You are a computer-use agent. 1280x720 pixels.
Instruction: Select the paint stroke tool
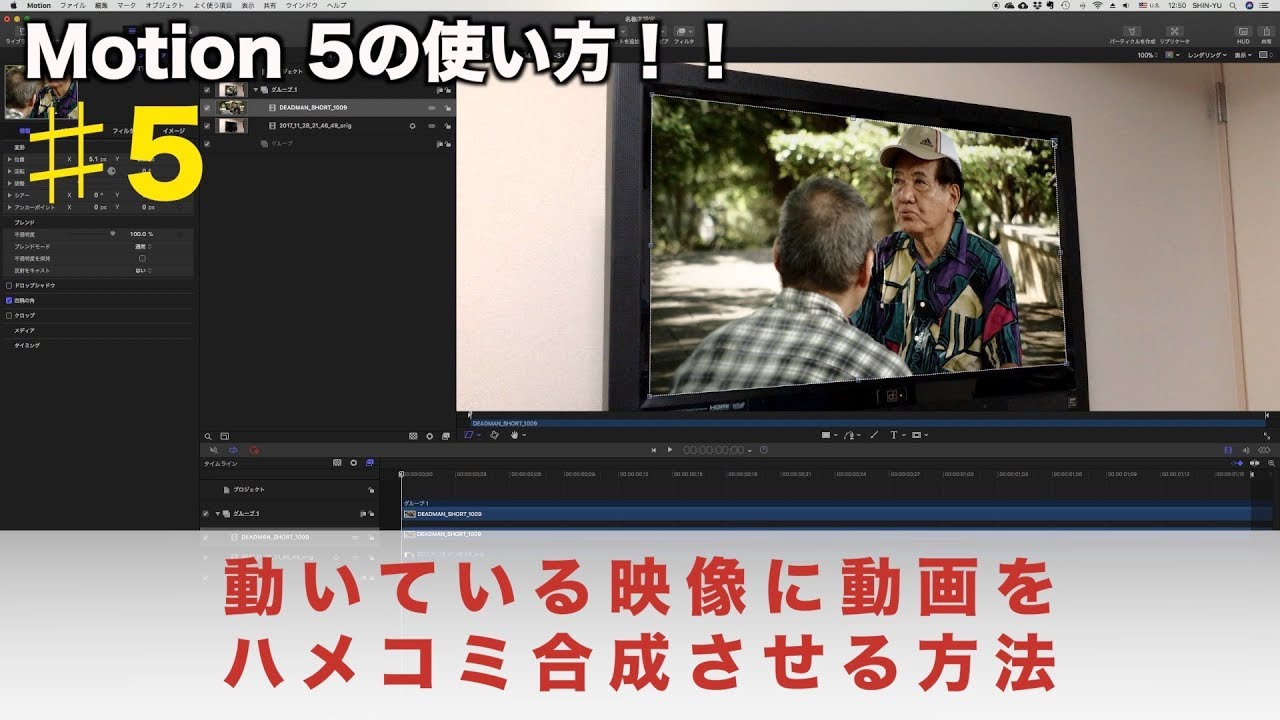[x=873, y=435]
